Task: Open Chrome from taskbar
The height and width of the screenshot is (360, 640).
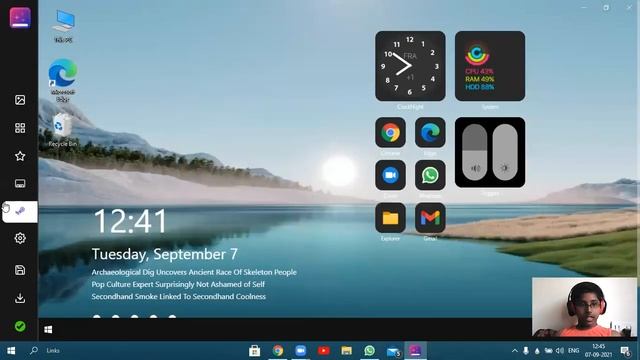Action: [x=278, y=351]
